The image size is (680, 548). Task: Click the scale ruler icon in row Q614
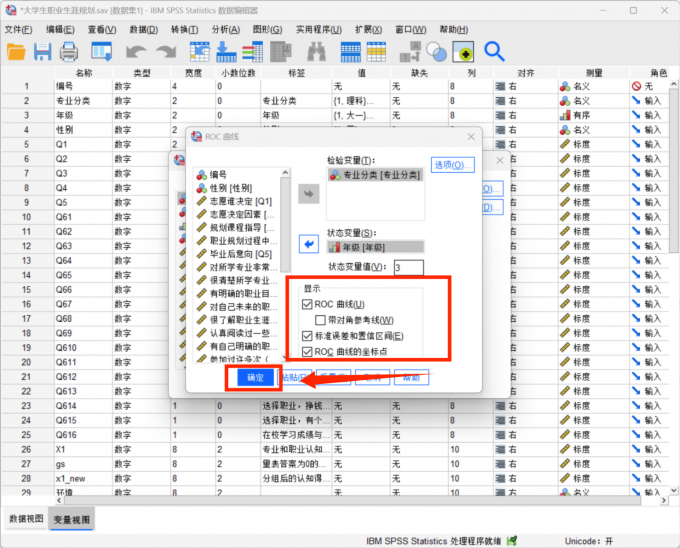click(565, 406)
